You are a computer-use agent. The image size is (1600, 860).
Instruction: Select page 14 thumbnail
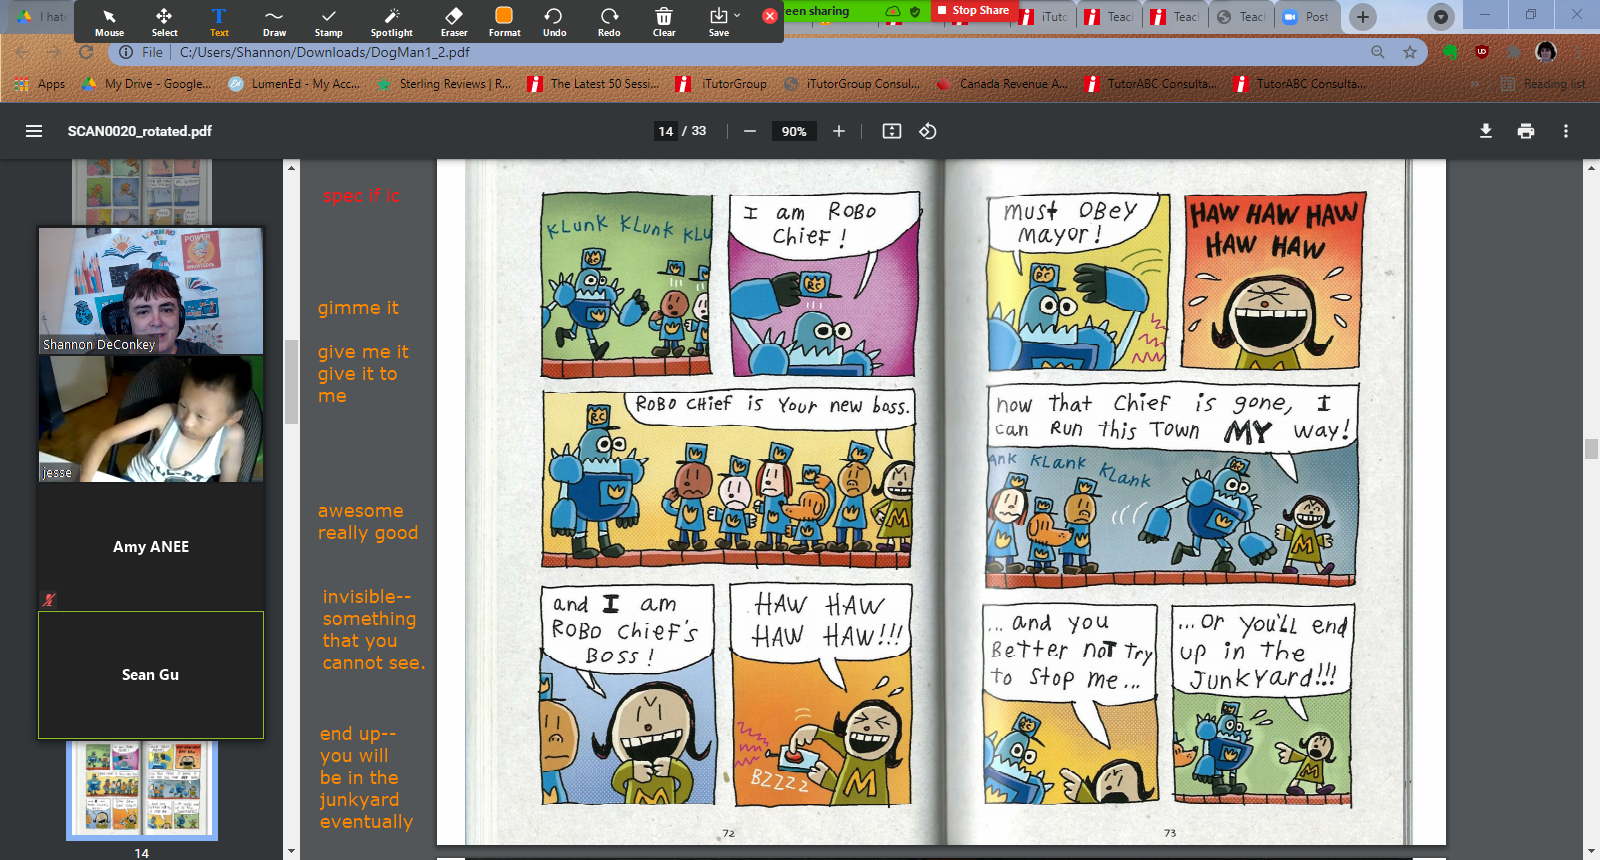coord(142,789)
